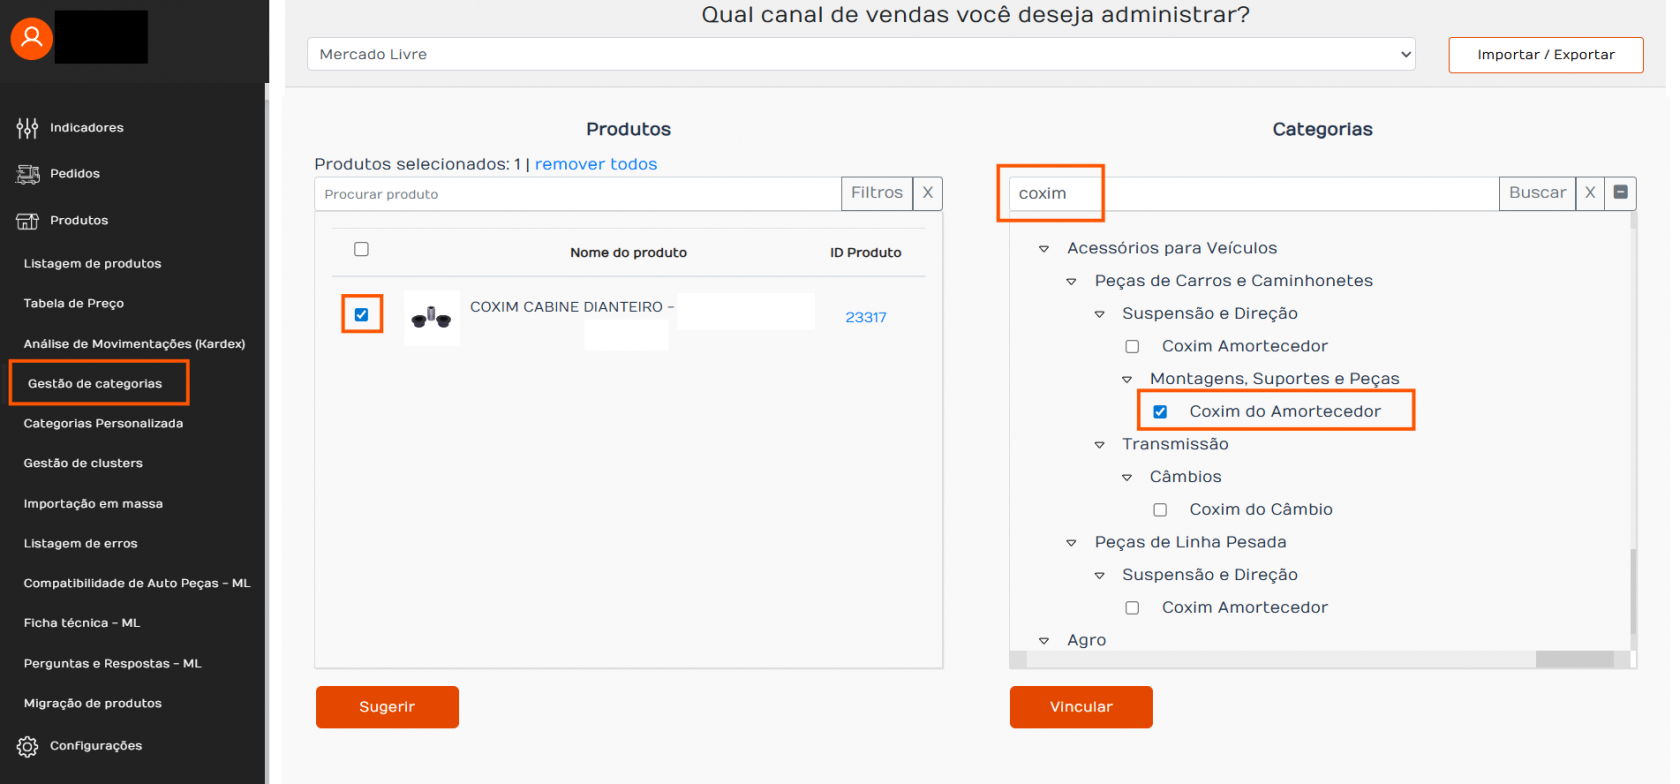
Task: Check the Coxim do Câmbio category
Action: coord(1160,510)
